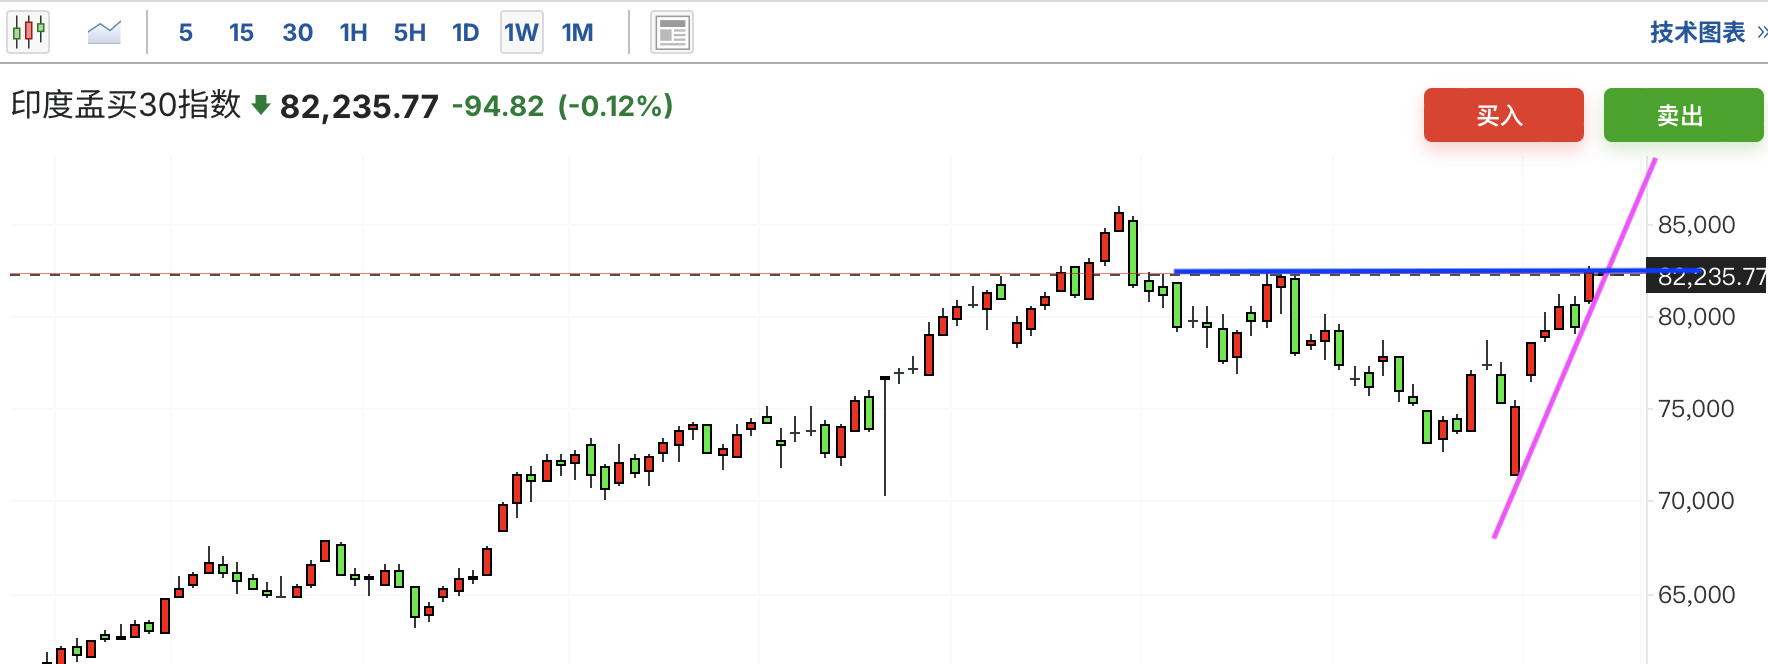Switch to area line chart type
The width and height of the screenshot is (1768, 664).
104,32
